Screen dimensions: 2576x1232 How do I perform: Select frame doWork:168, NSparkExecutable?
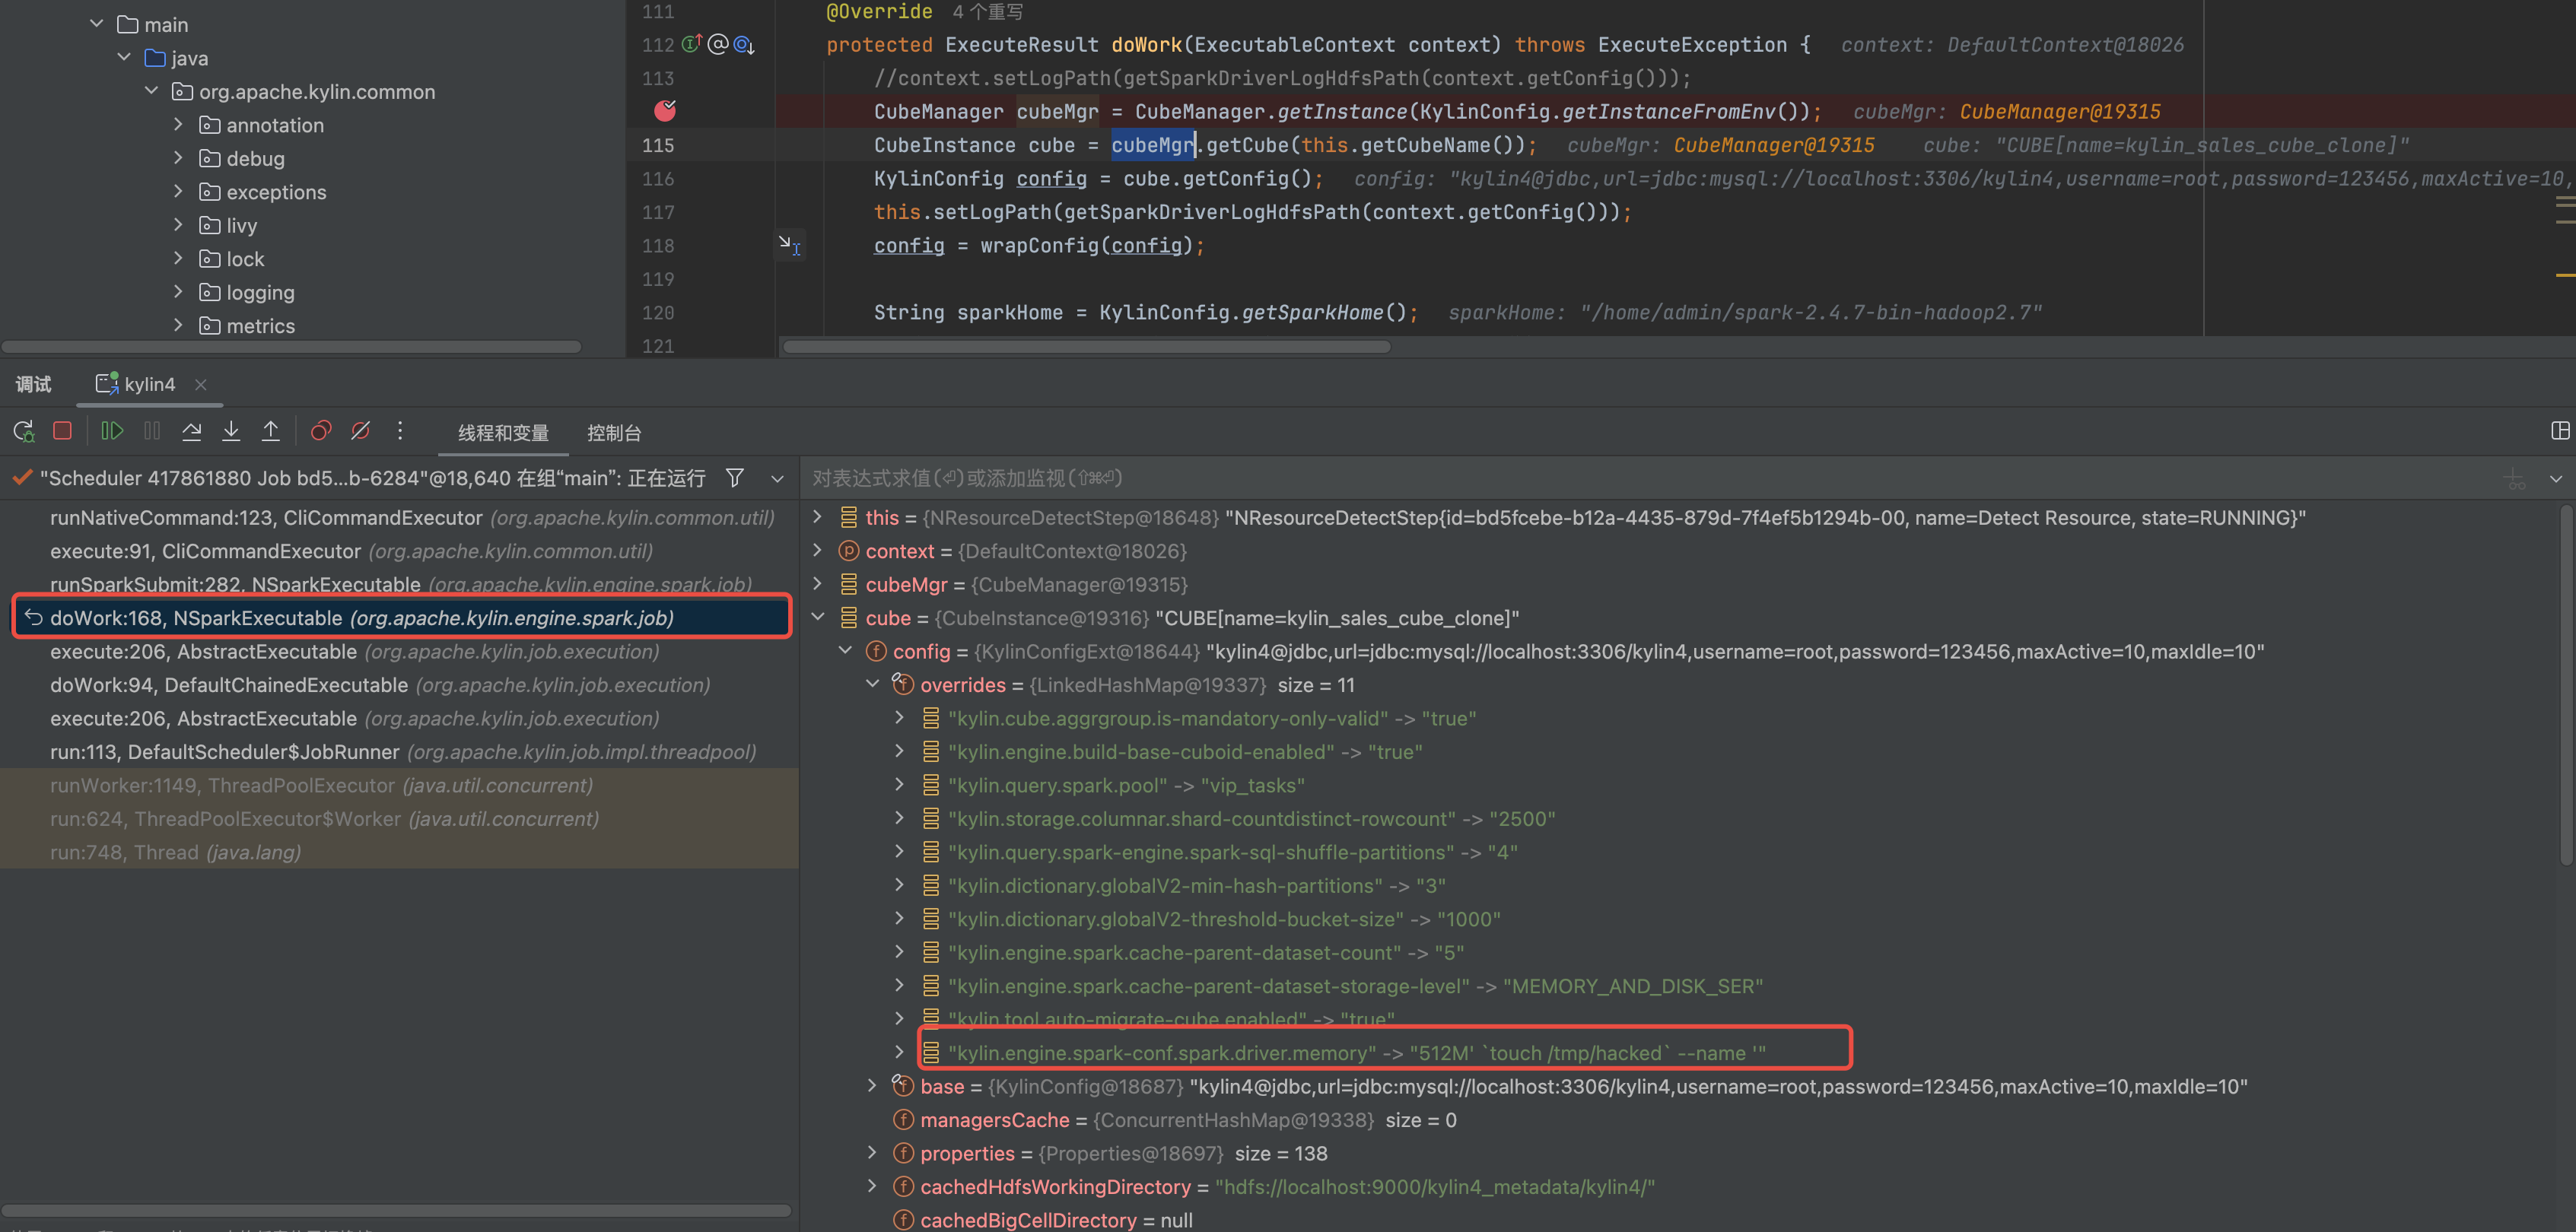pyautogui.click(x=399, y=617)
